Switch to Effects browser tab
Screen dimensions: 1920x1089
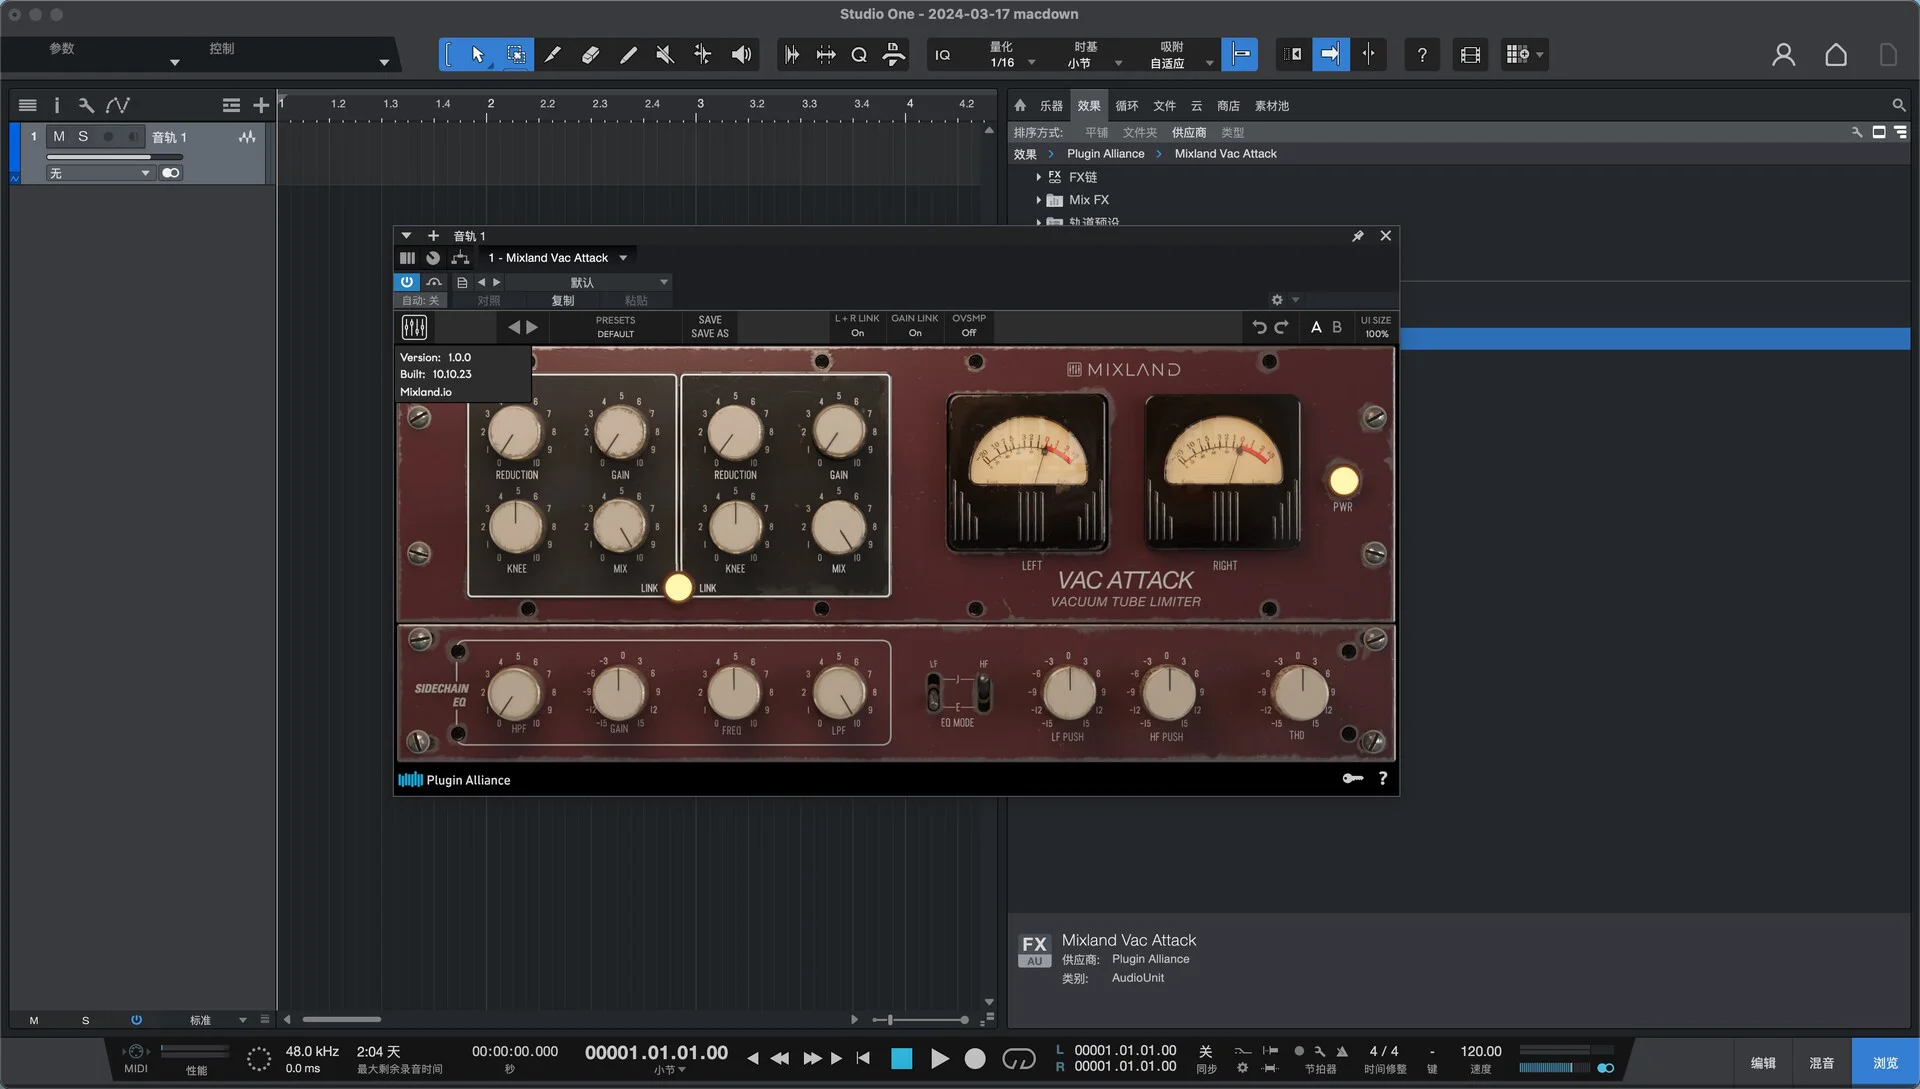coord(1089,105)
